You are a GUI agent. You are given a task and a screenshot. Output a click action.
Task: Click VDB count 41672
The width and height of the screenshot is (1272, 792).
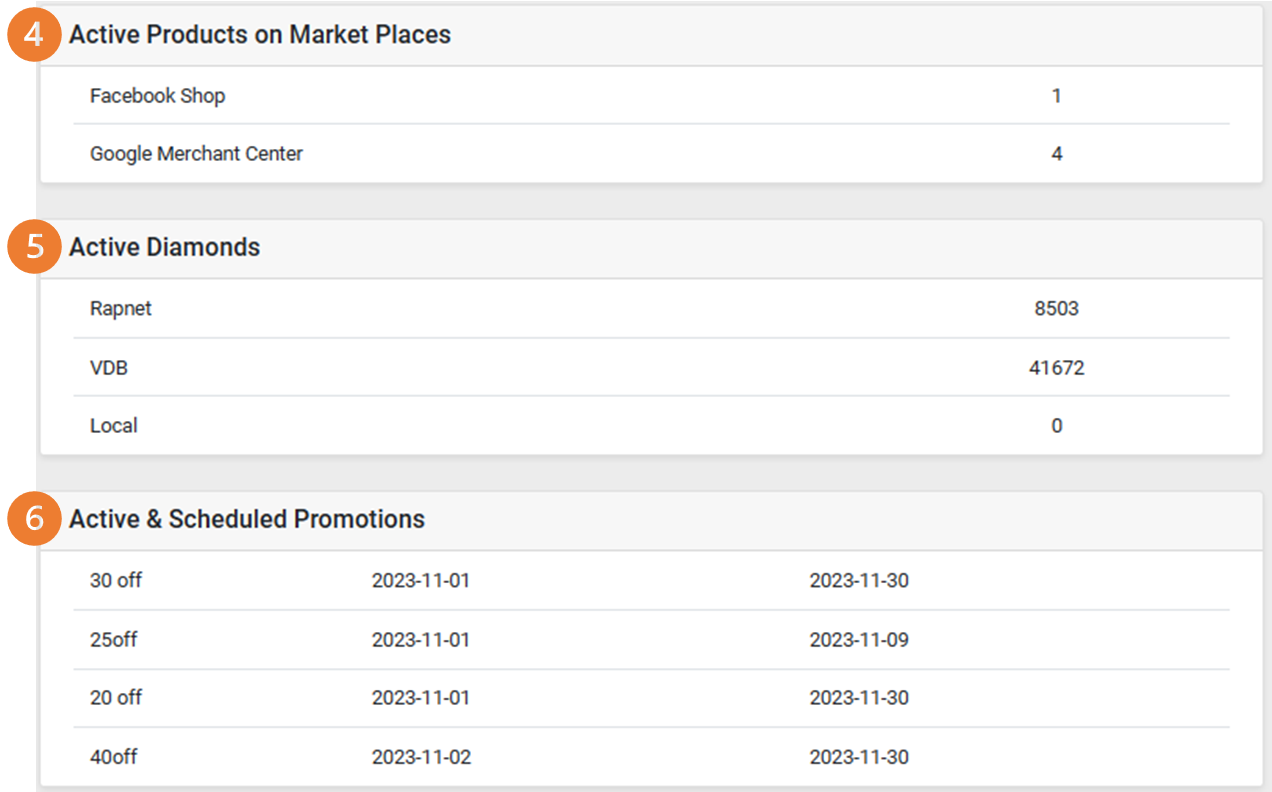(x=1057, y=368)
